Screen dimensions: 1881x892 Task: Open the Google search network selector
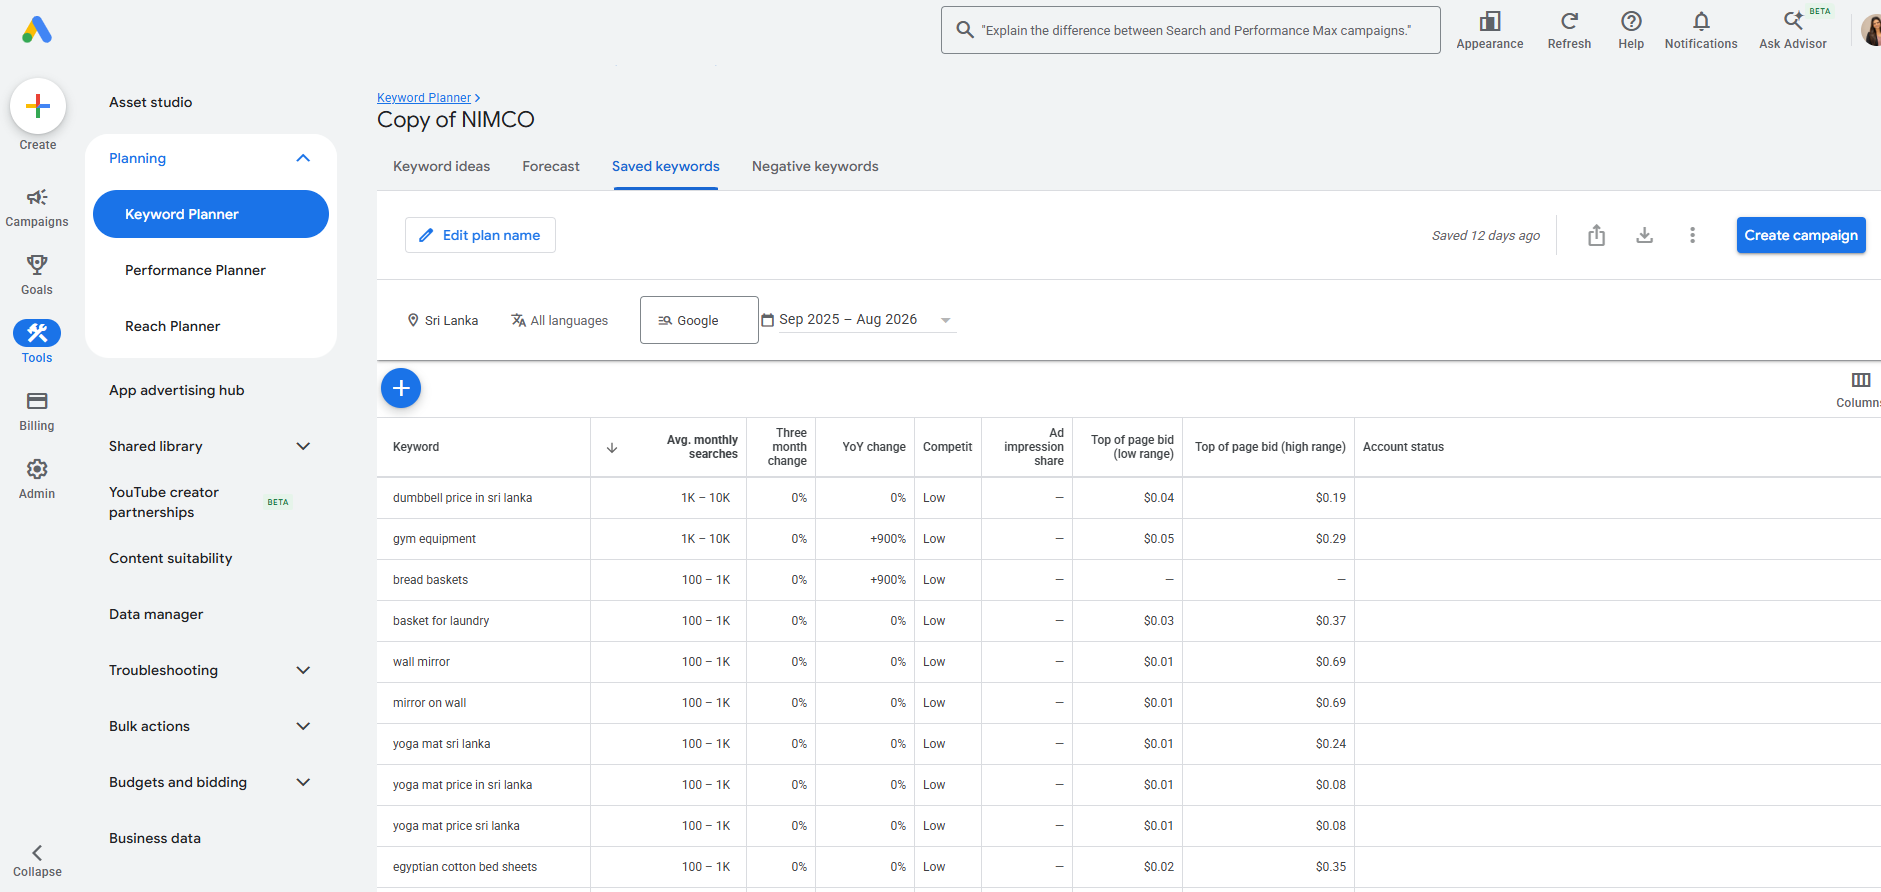tap(699, 320)
